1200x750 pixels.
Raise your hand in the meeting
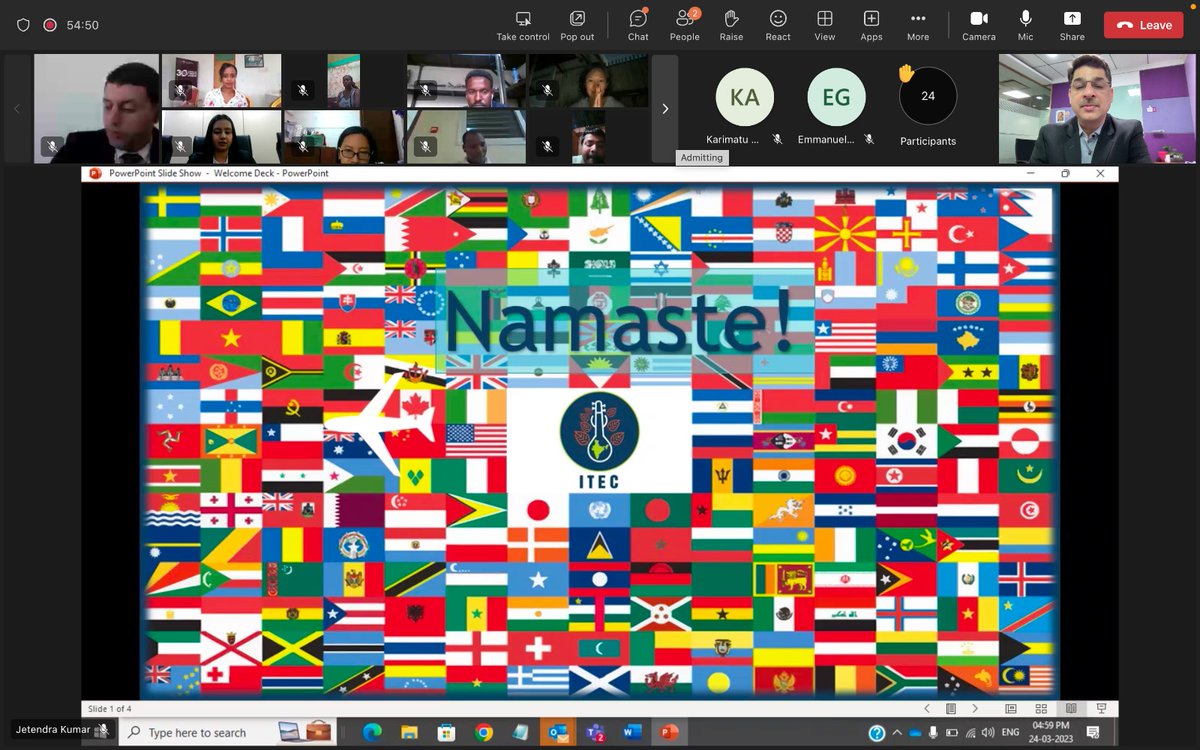click(731, 25)
